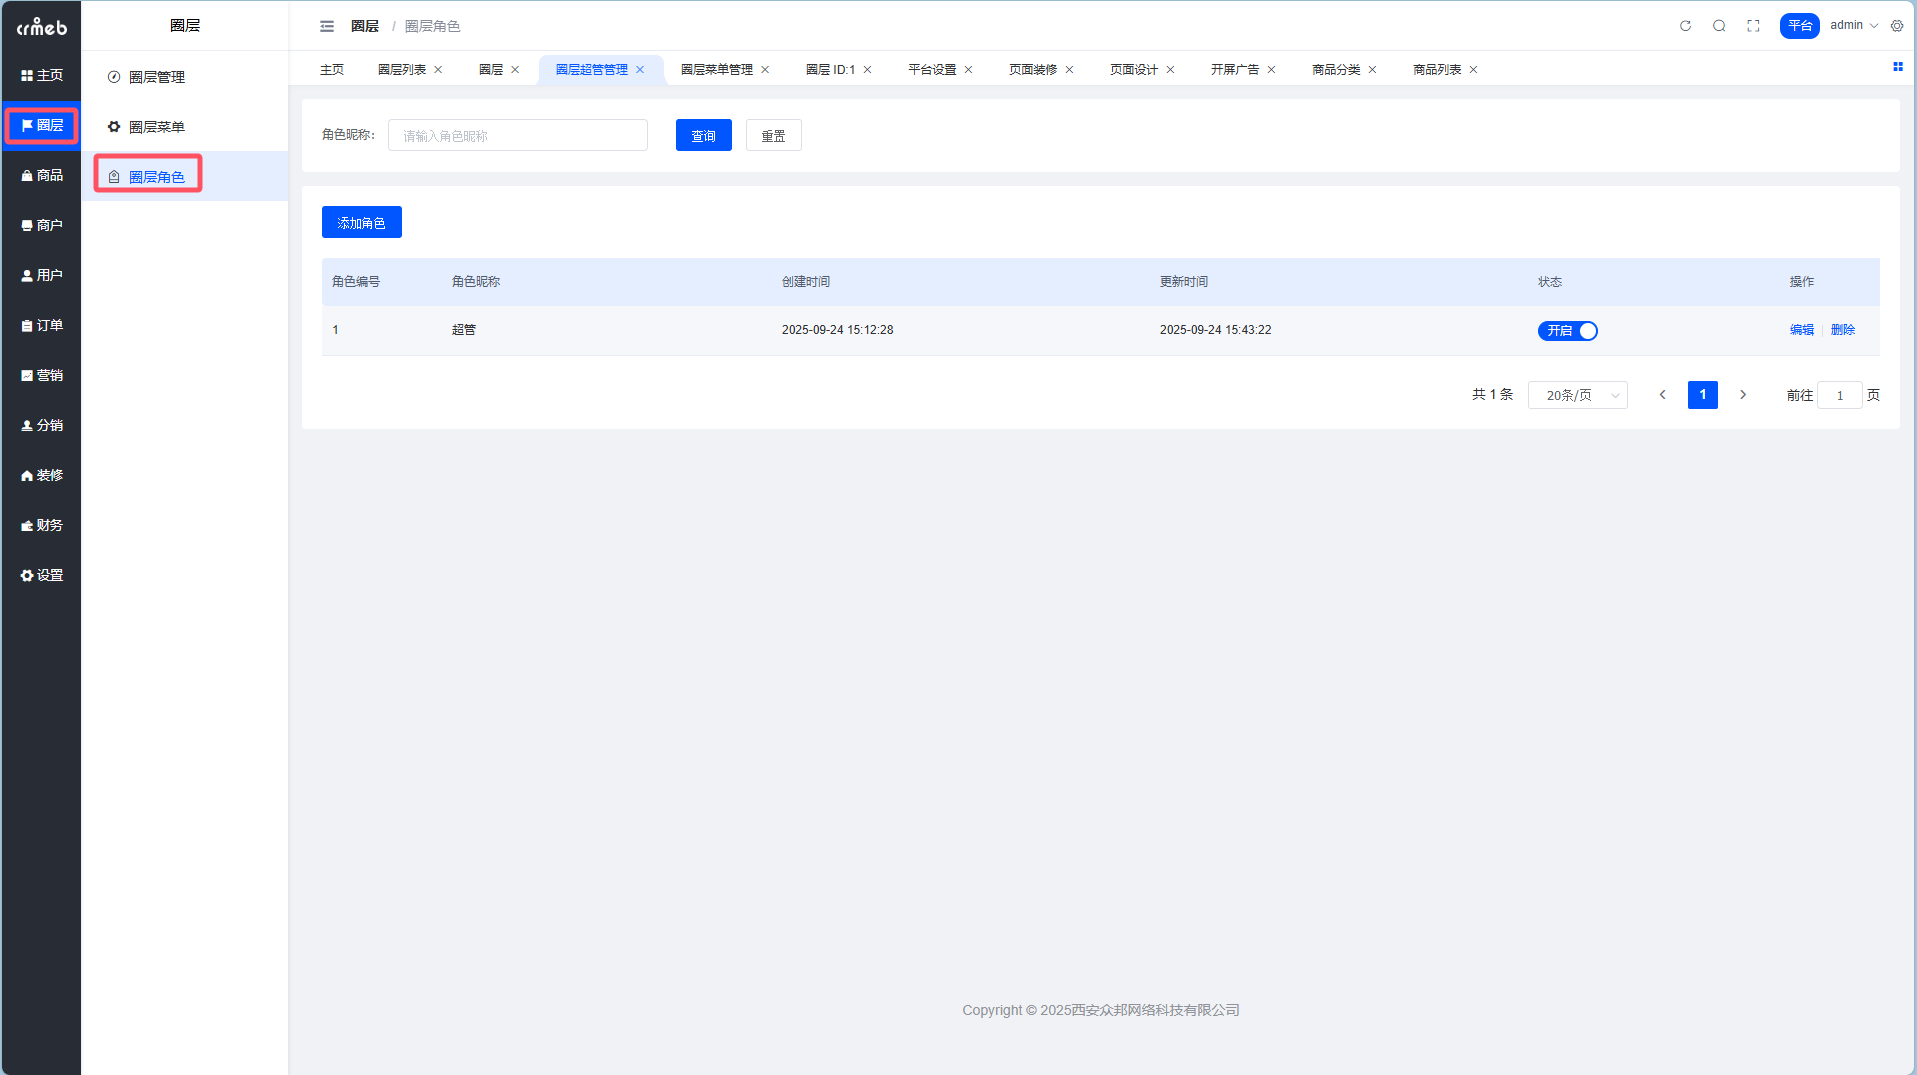Switch to the 圈层菜单管理 tab
The height and width of the screenshot is (1075, 1917).
(716, 70)
